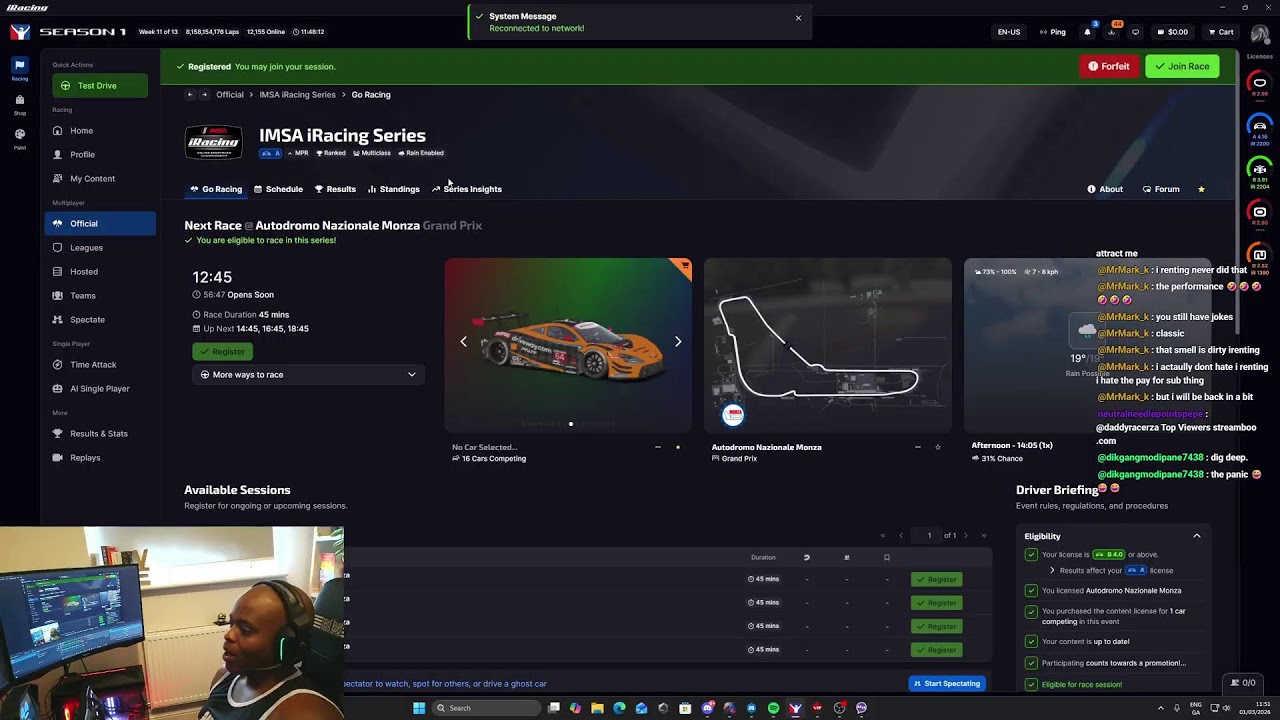Show next car in the carousel
Screen dimensions: 1280x720
pyautogui.click(x=678, y=342)
